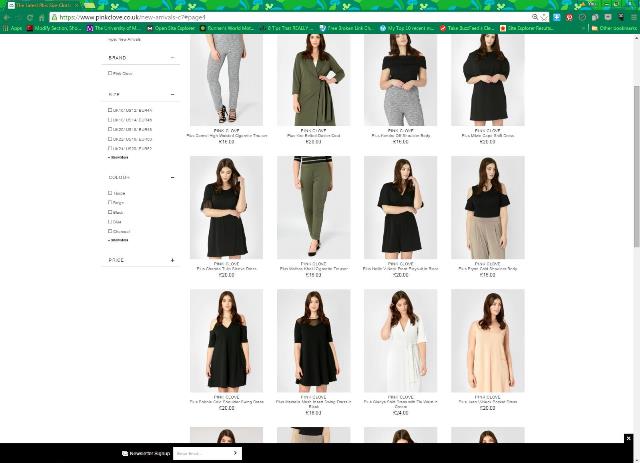Screen dimensions: 640x463
Task: Tick the UK16 size checkbox
Action: click(110, 110)
